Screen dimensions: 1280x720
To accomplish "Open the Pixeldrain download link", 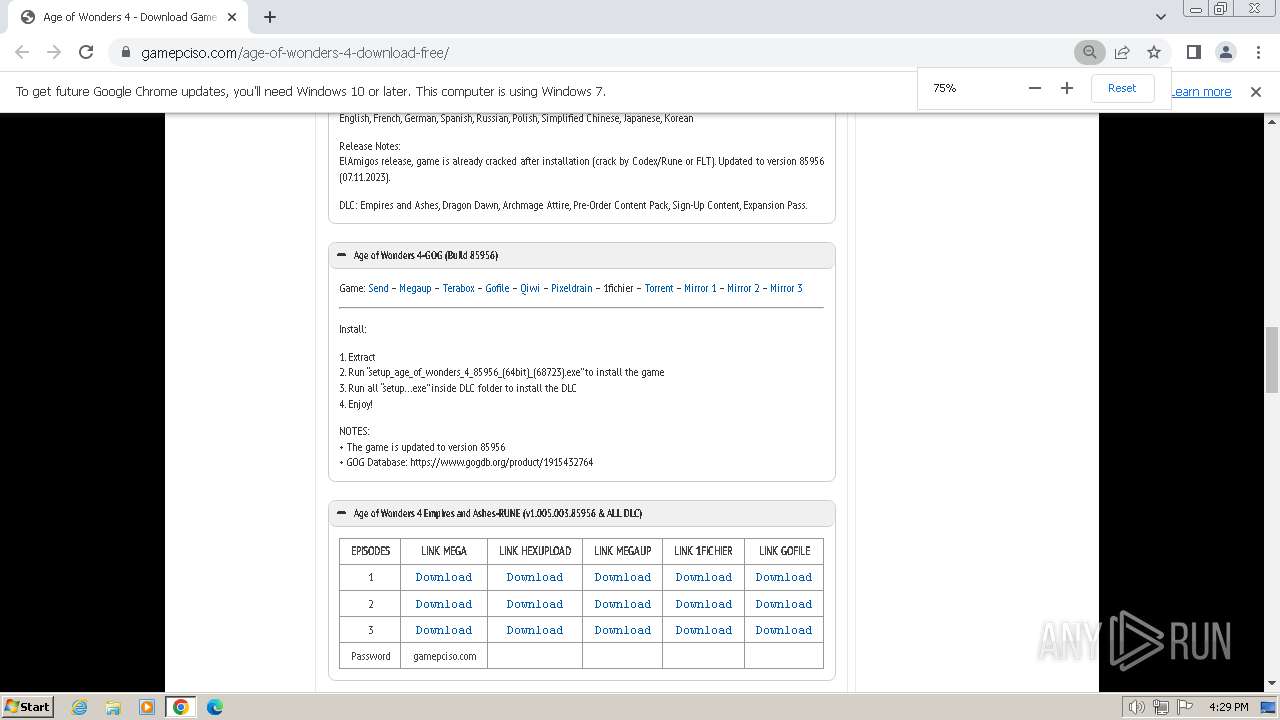I will click(572, 288).
